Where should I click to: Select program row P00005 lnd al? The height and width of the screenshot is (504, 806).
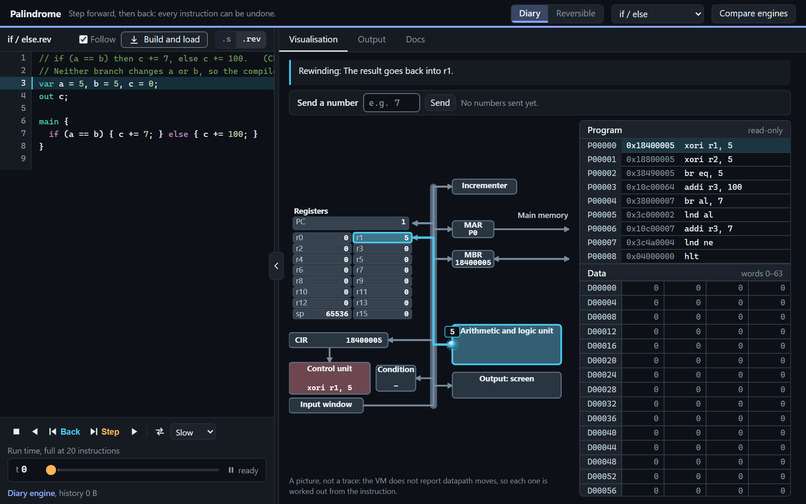[x=685, y=215]
